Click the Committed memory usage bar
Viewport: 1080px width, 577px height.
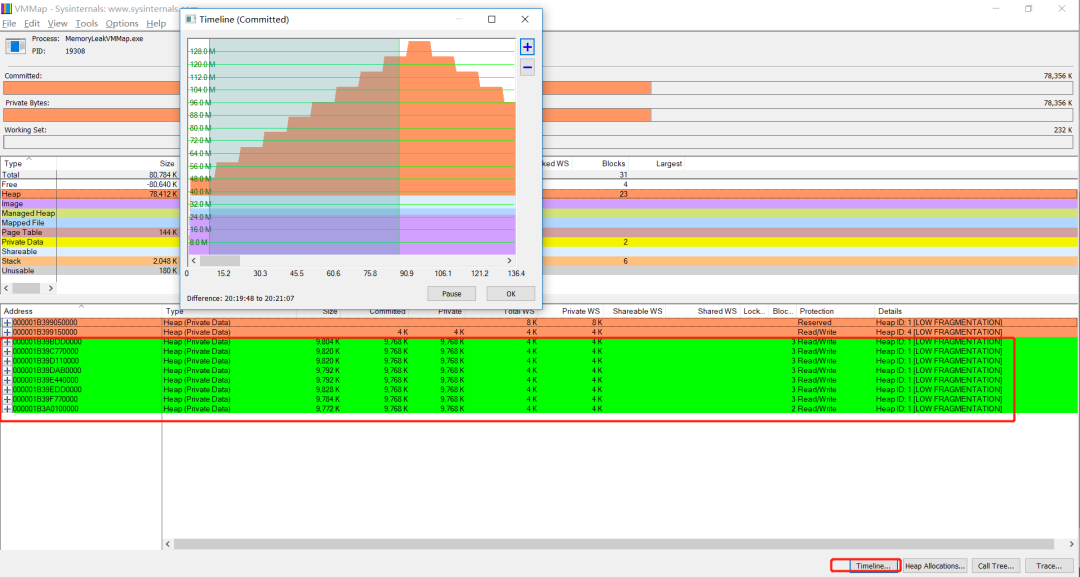point(538,88)
